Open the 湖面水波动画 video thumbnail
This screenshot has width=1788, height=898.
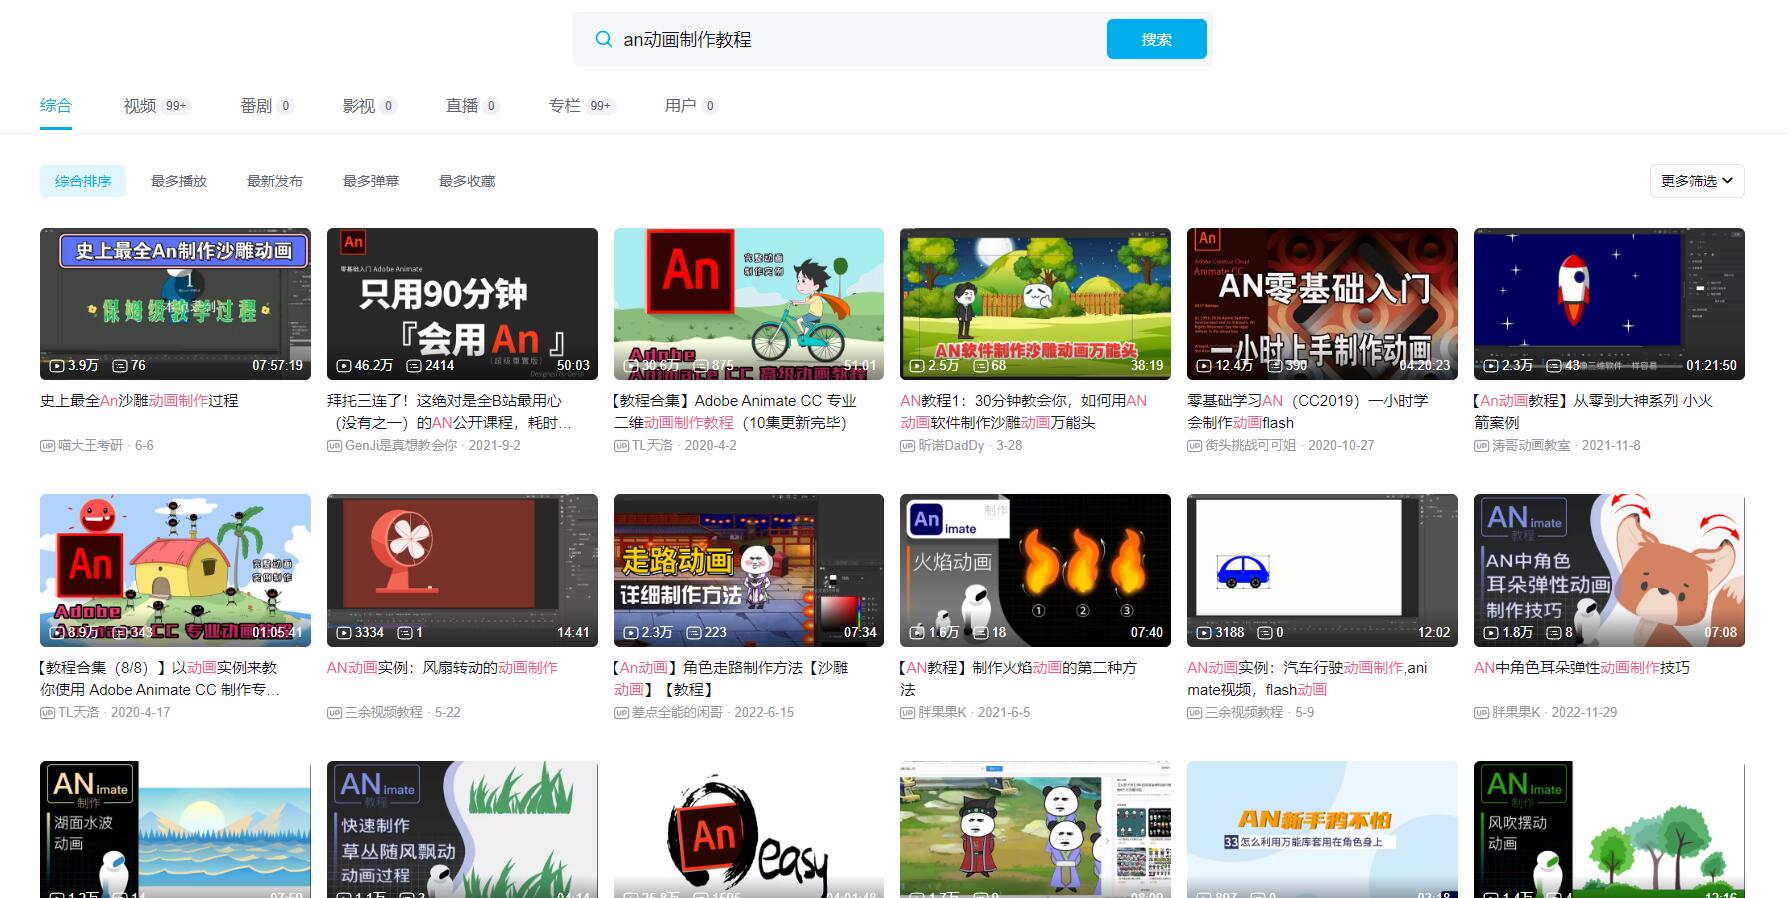pos(175,829)
